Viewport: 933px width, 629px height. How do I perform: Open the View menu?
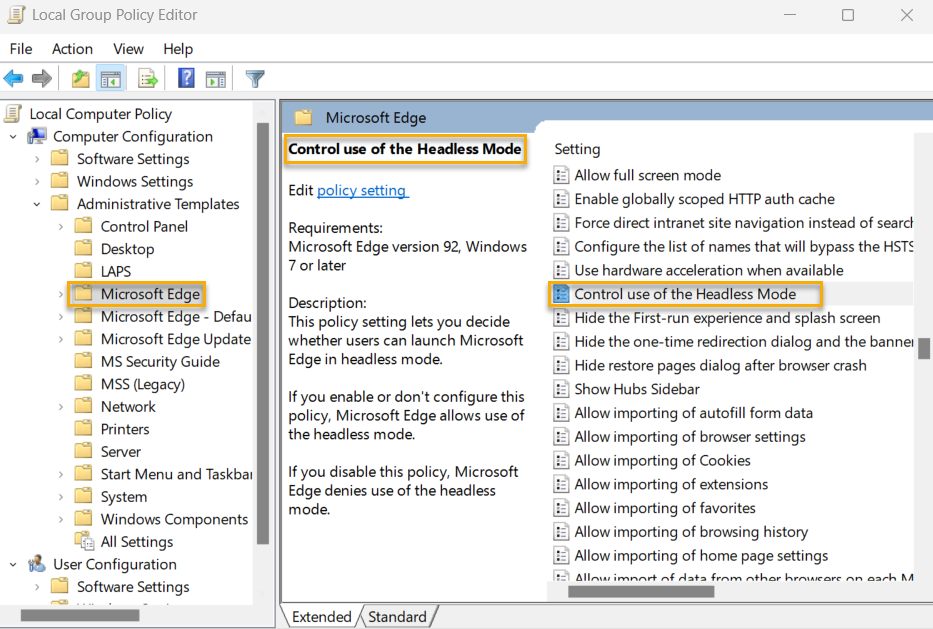128,49
